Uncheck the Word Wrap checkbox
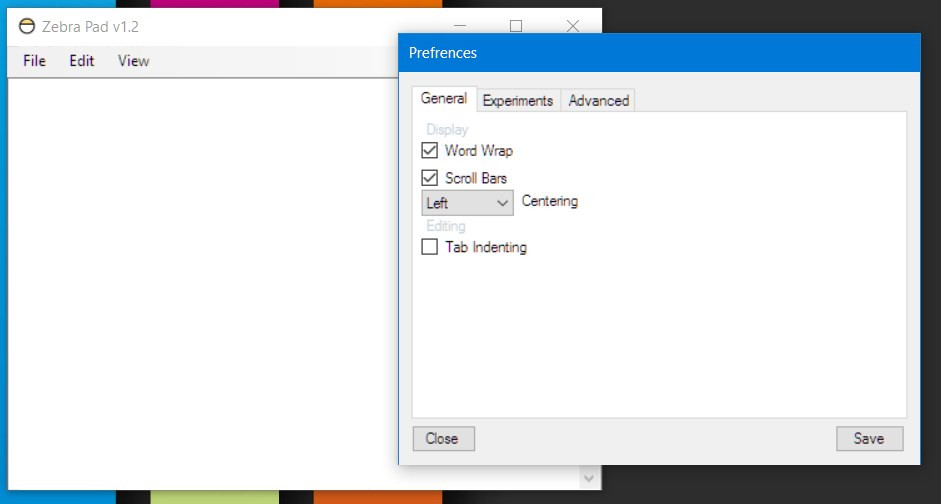941x504 pixels. click(x=430, y=151)
